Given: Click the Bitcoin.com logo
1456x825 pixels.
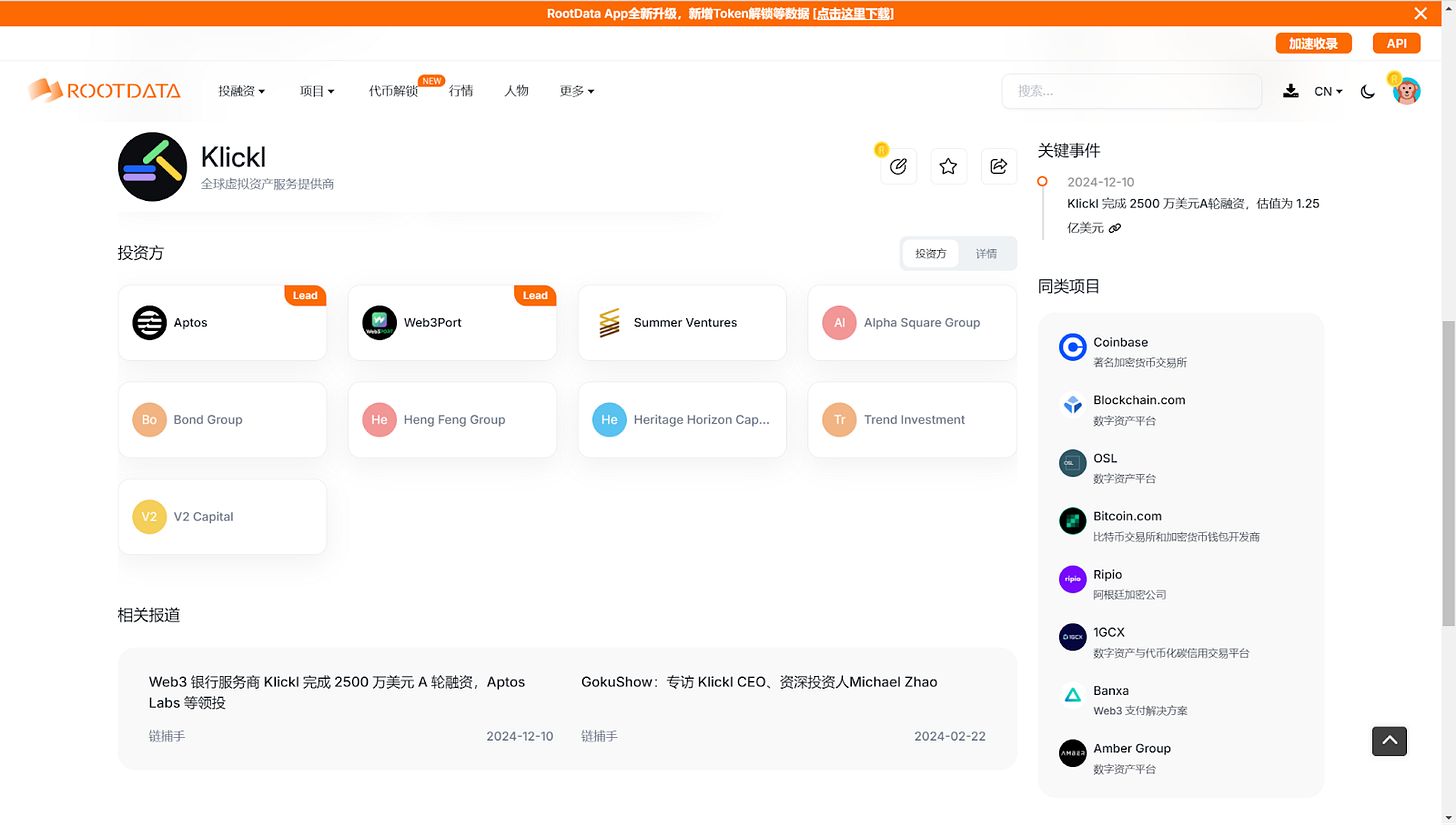Looking at the screenshot, I should [1072, 521].
